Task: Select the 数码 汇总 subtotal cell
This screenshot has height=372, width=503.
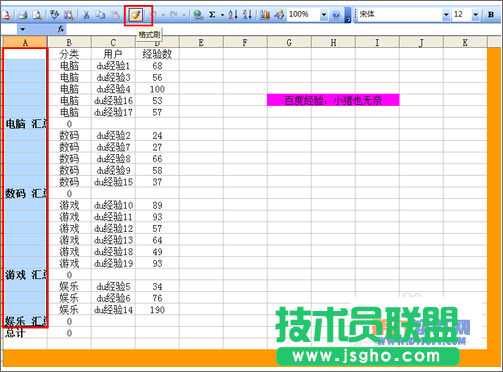Action: click(25, 194)
